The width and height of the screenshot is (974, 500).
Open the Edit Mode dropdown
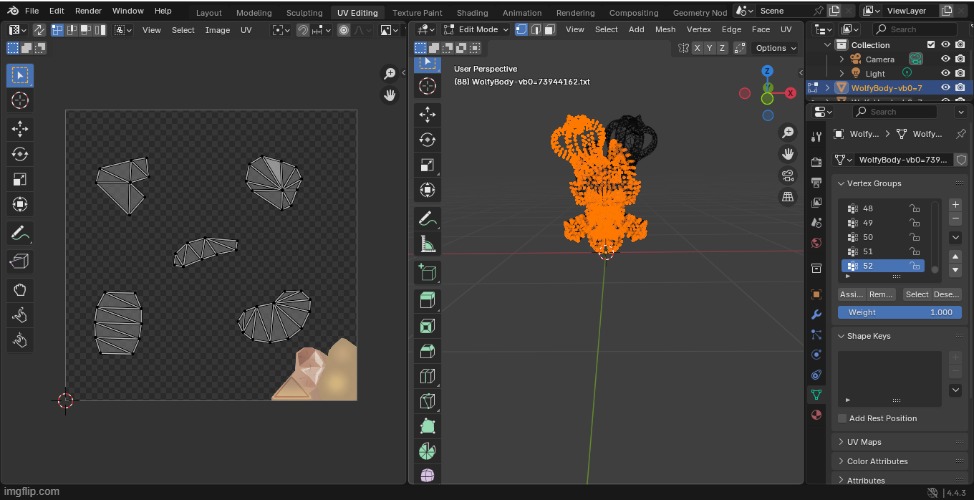point(476,29)
